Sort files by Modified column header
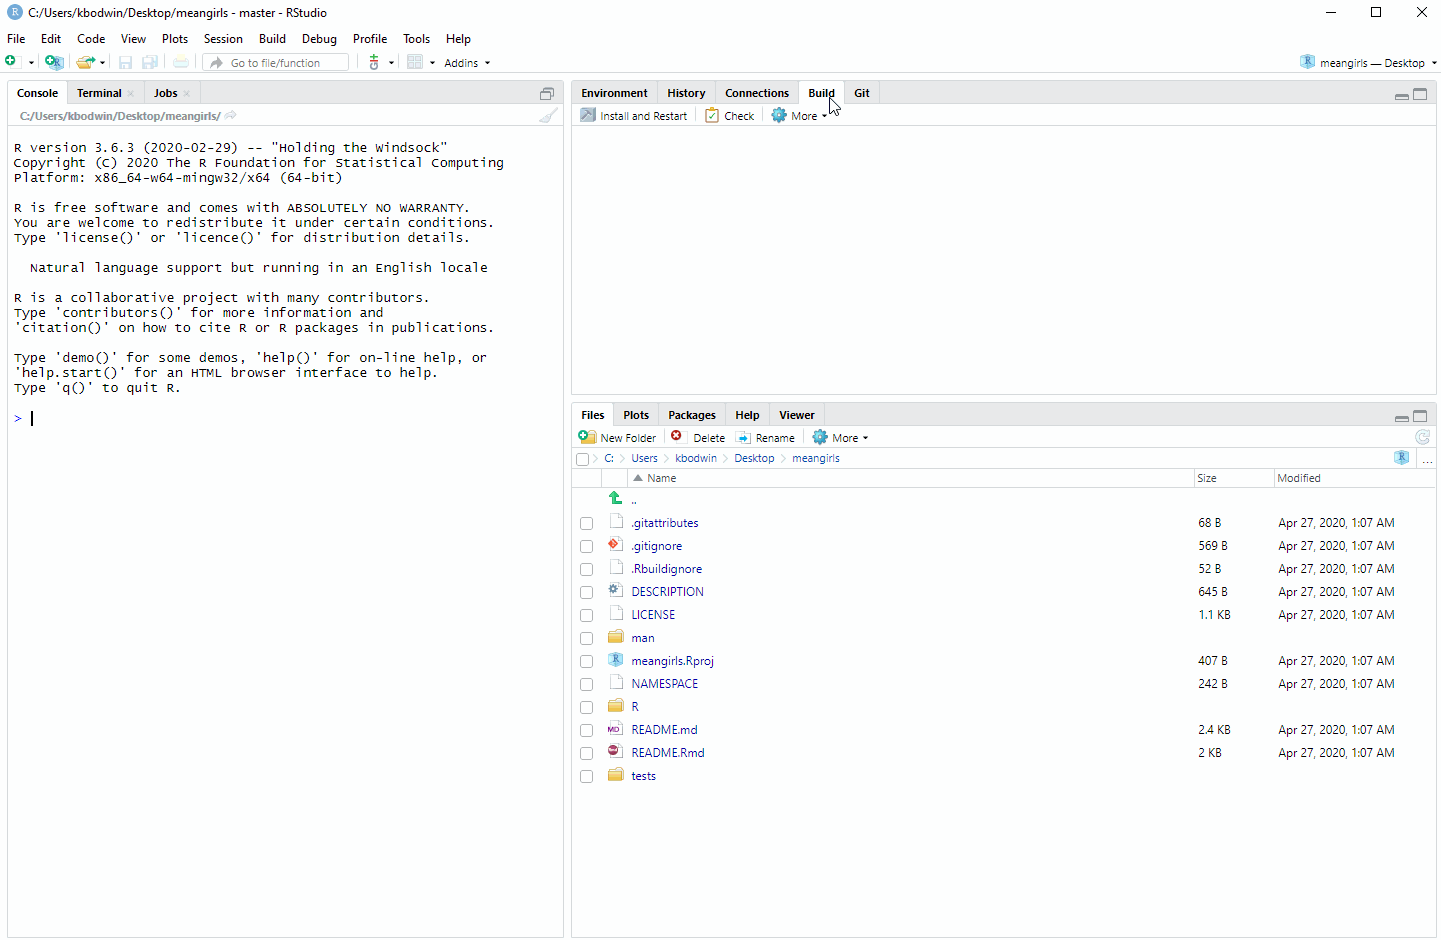Viewport: 1441px width, 940px height. coord(1298,478)
